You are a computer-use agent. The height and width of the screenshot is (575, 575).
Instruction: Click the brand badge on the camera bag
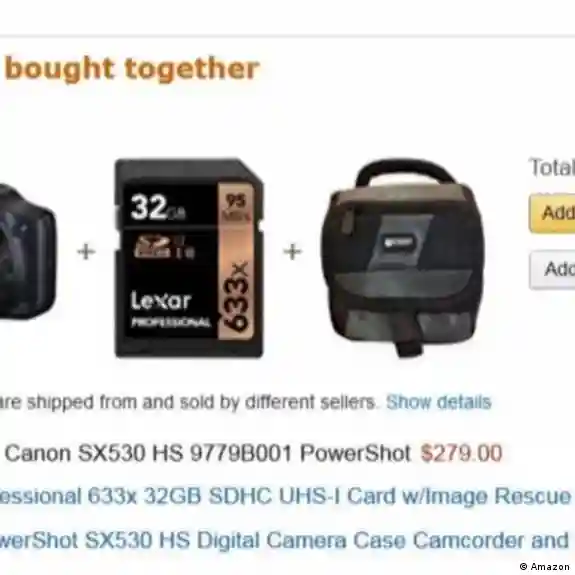[x=399, y=242]
